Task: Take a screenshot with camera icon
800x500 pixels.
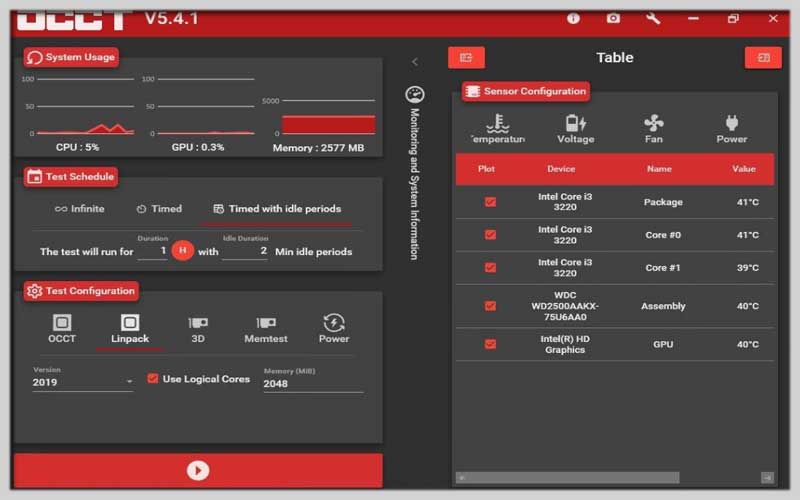Action: 613,18
